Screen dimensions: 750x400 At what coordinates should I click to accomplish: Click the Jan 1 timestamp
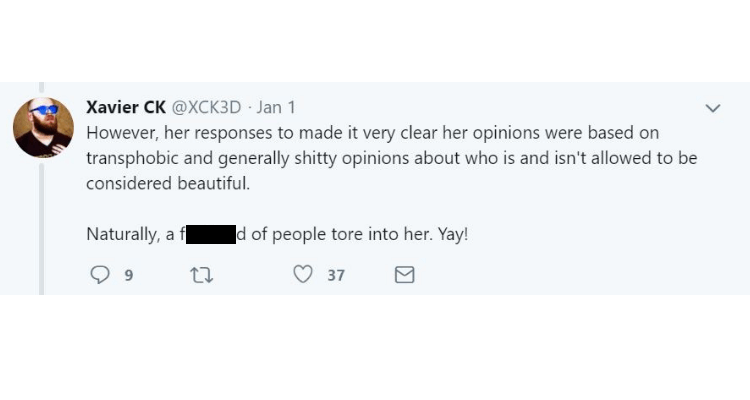(x=276, y=107)
